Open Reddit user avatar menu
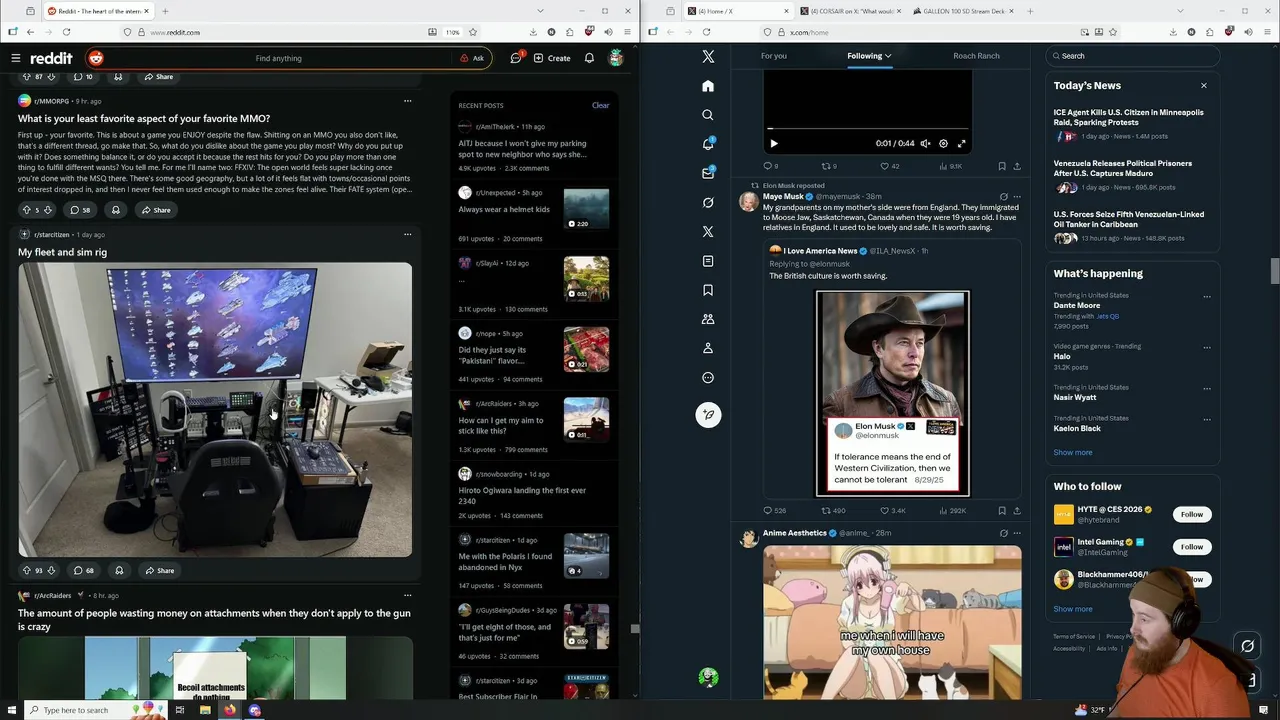1280x720 pixels. click(x=616, y=58)
